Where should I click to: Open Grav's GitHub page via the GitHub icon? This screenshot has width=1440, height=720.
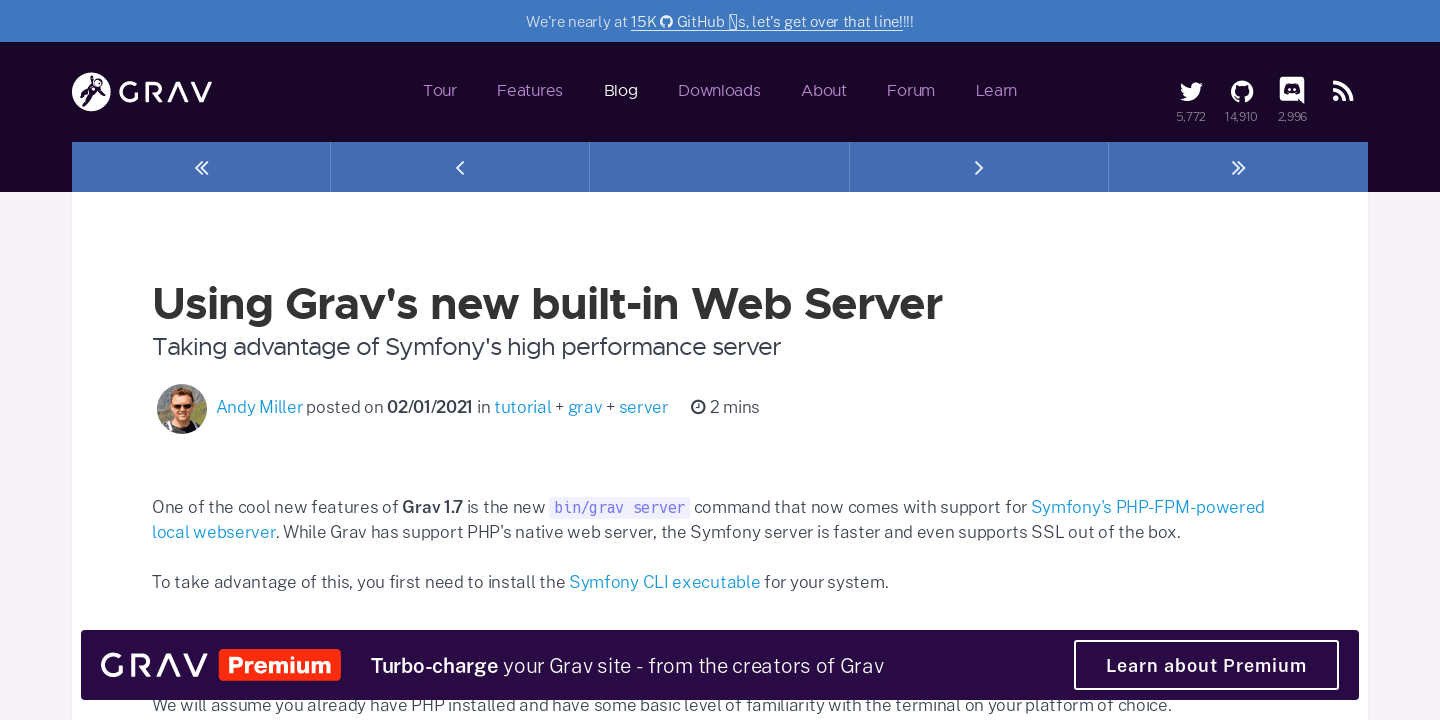(1241, 90)
